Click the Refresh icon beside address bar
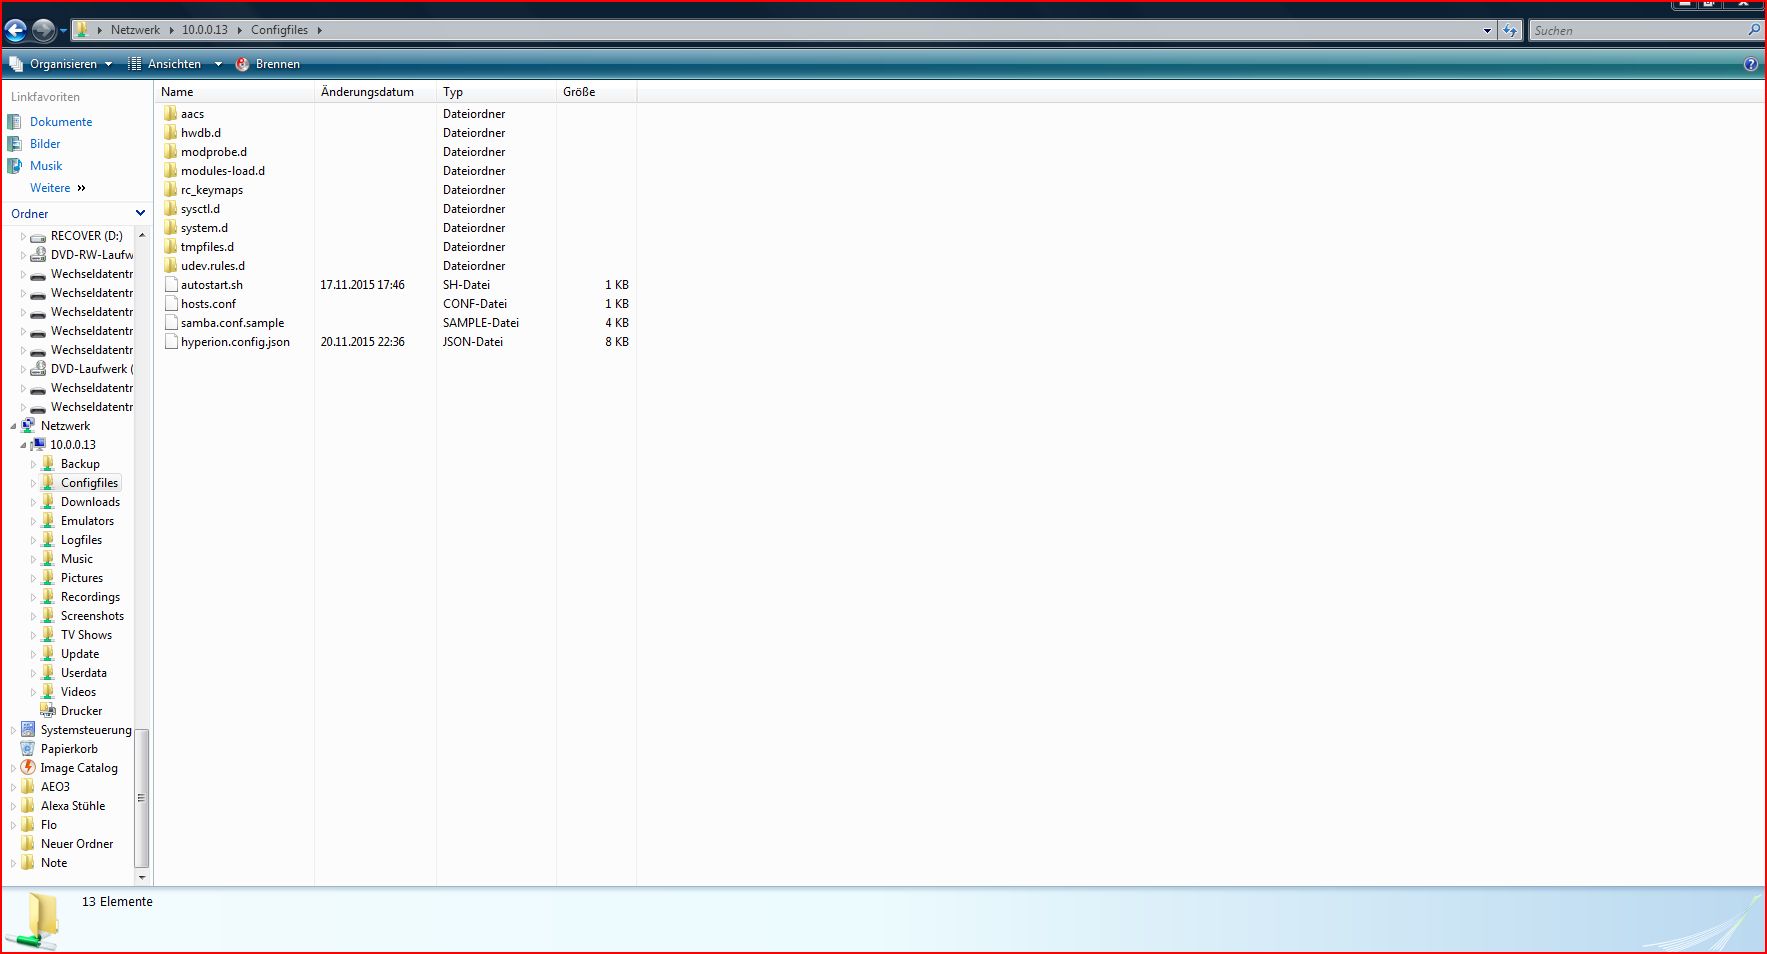This screenshot has width=1767, height=954. [x=1510, y=30]
